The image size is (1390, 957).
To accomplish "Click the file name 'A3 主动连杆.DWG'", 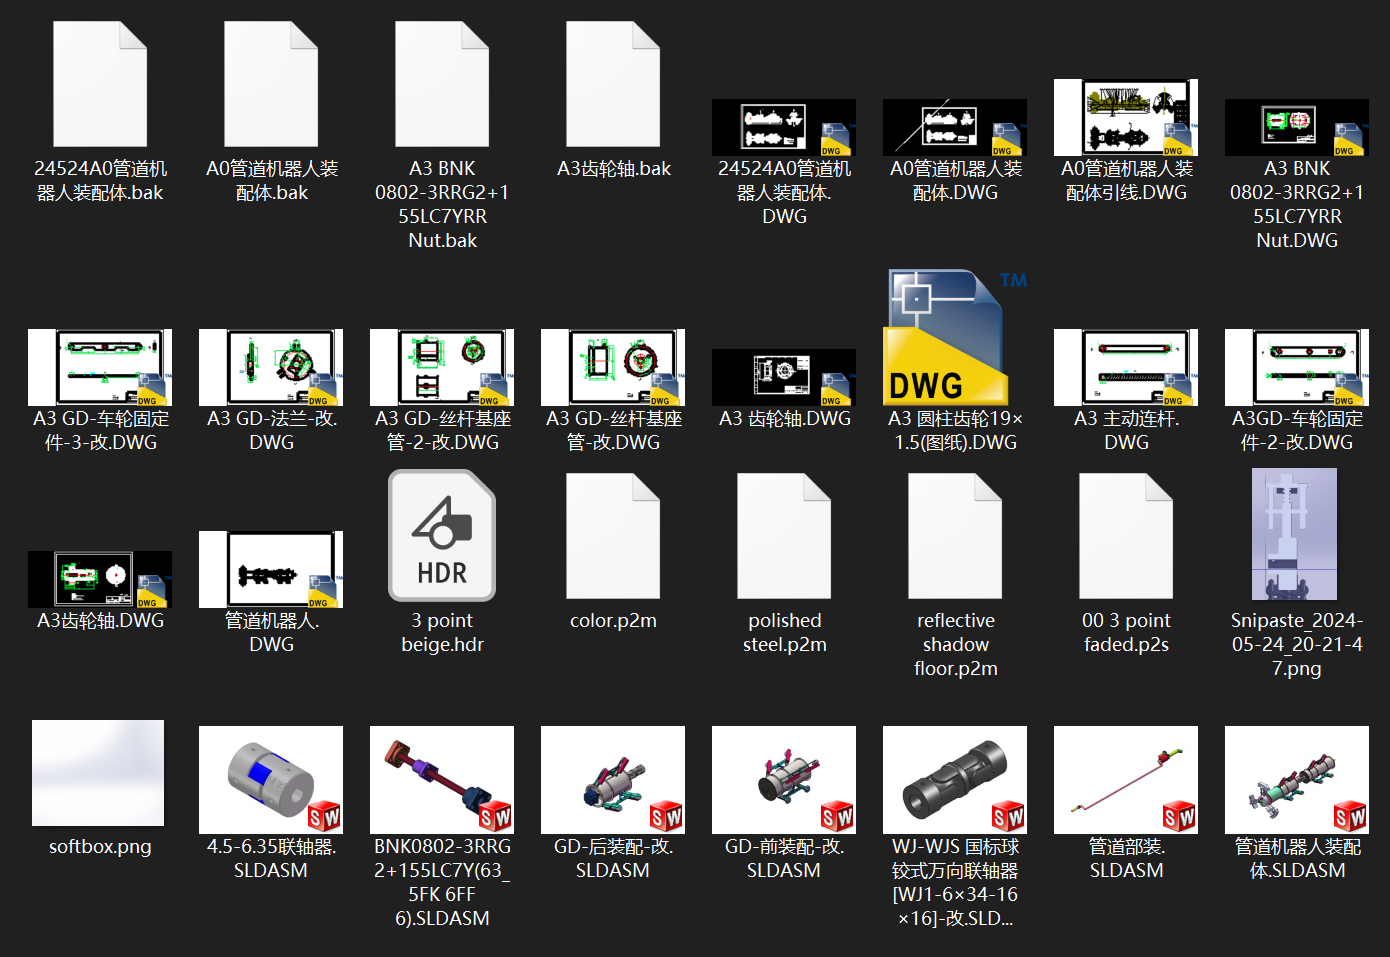I will coord(1126,430).
